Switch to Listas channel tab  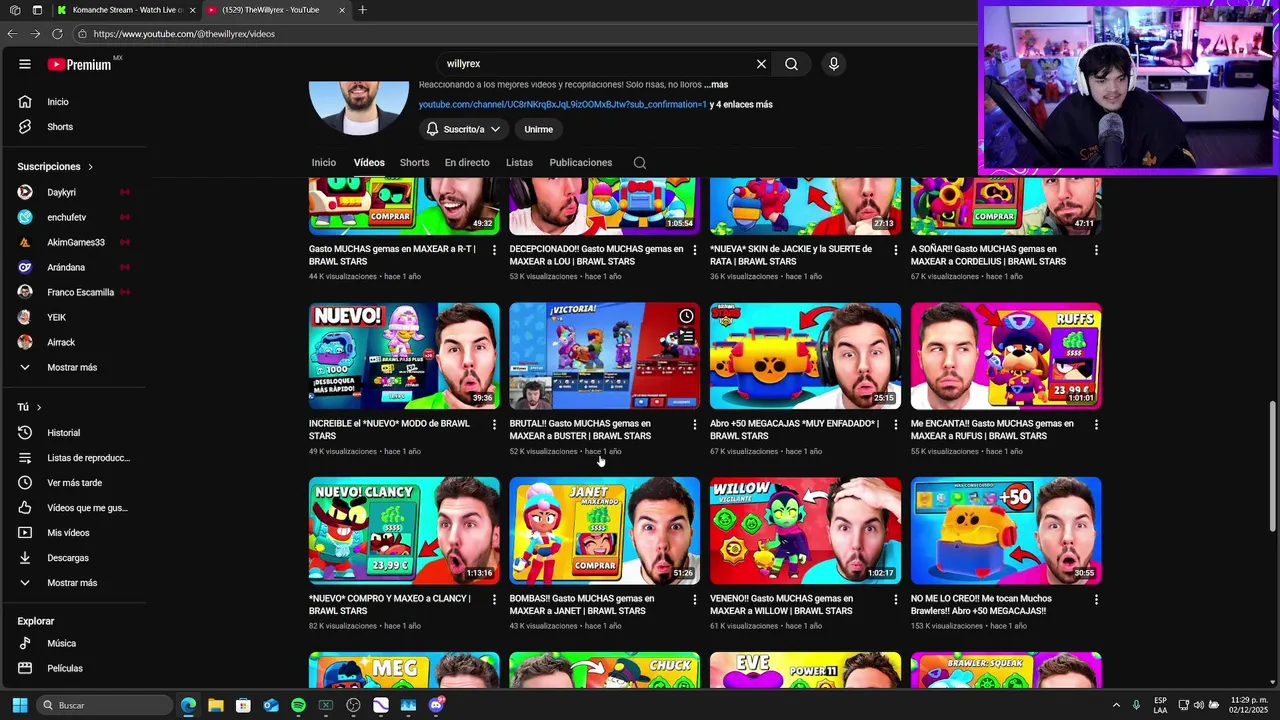click(519, 163)
